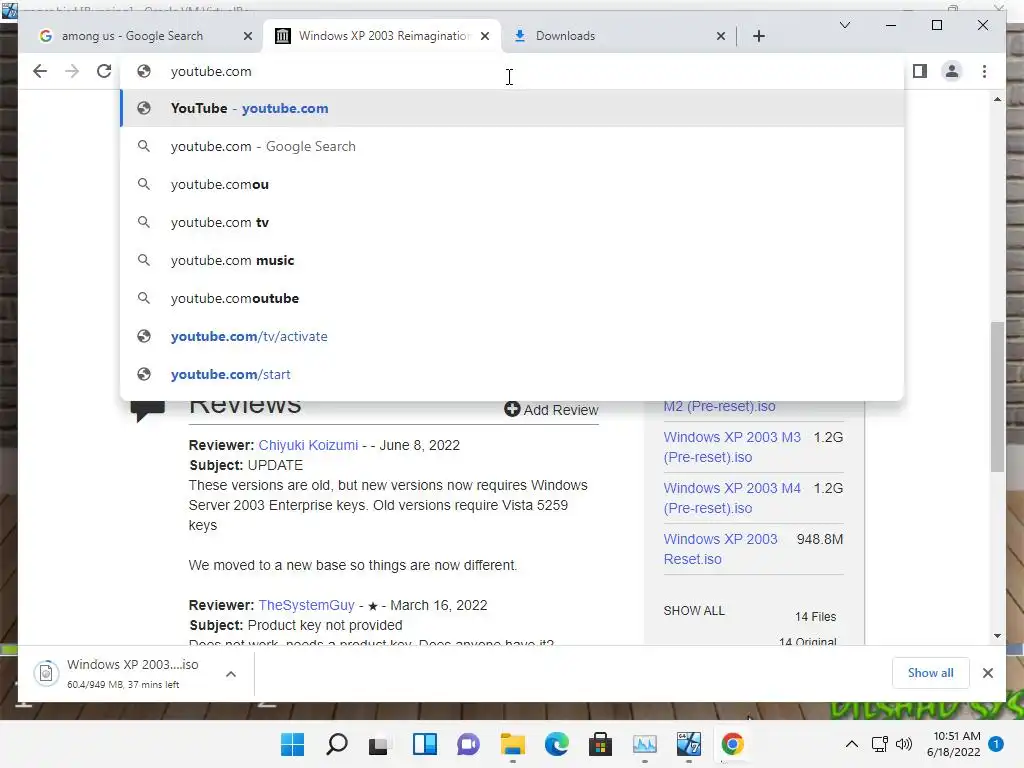This screenshot has width=1024, height=768.
Task: Open reviewer Chiyuki Koizumi's profile
Action: (308, 445)
